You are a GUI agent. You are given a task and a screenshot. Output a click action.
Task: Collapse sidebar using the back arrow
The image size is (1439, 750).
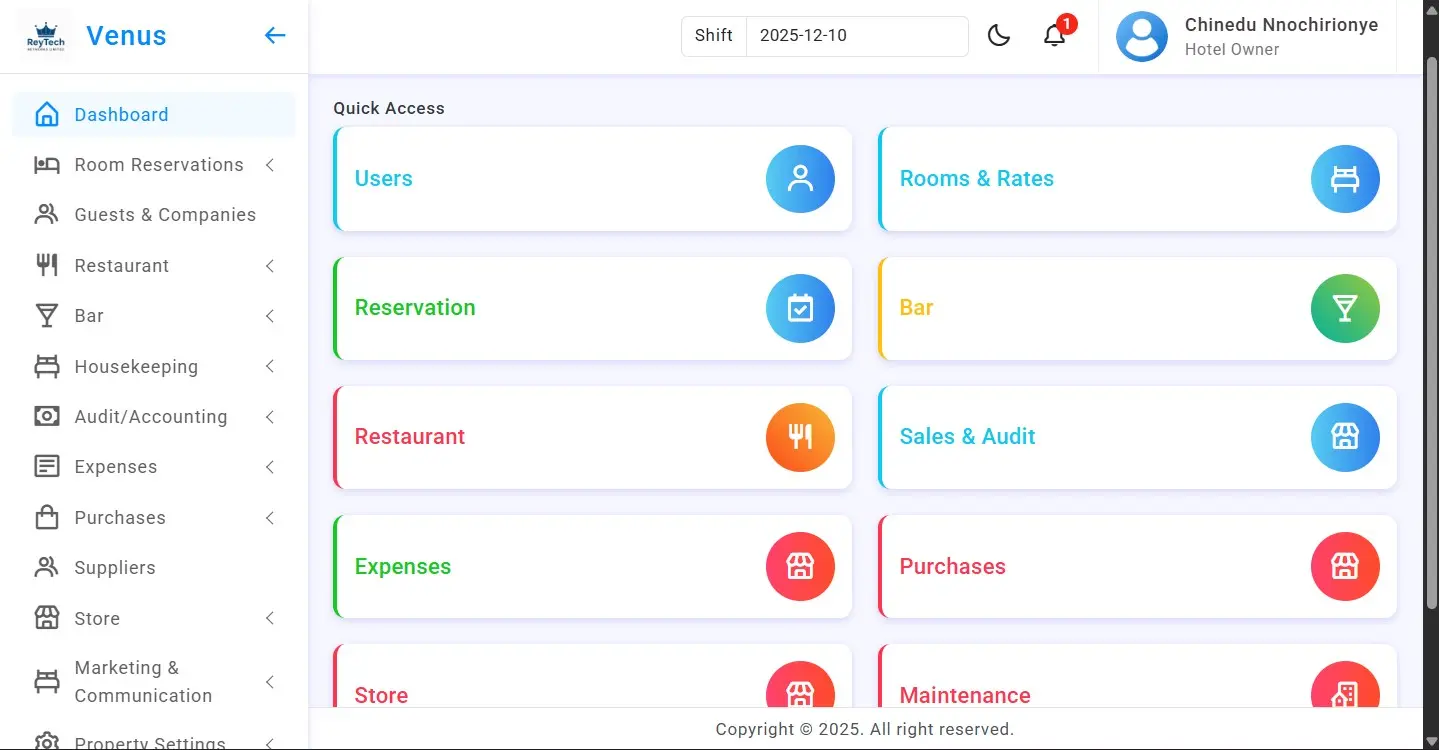point(275,36)
